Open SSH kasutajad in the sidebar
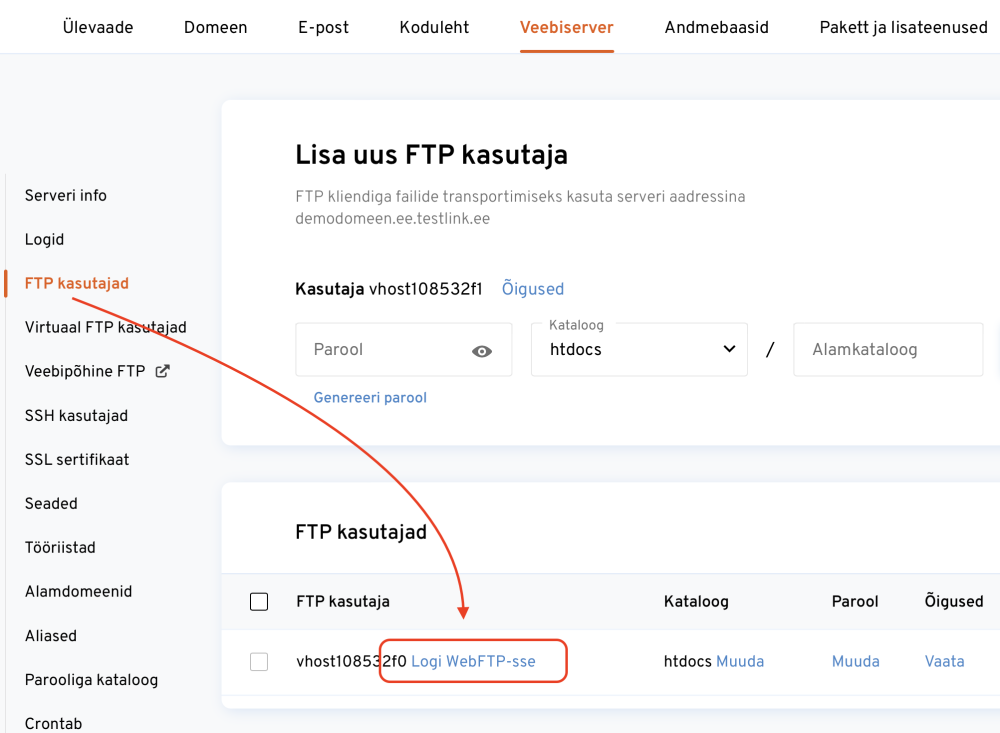 pos(76,415)
